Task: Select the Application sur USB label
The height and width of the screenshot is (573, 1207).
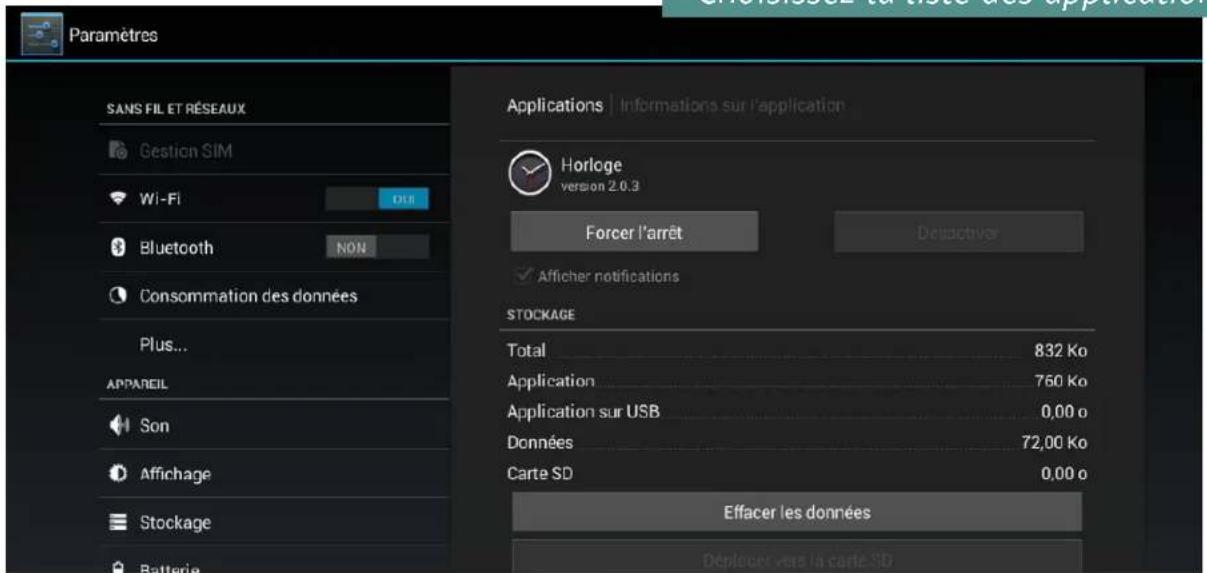Action: coord(584,412)
